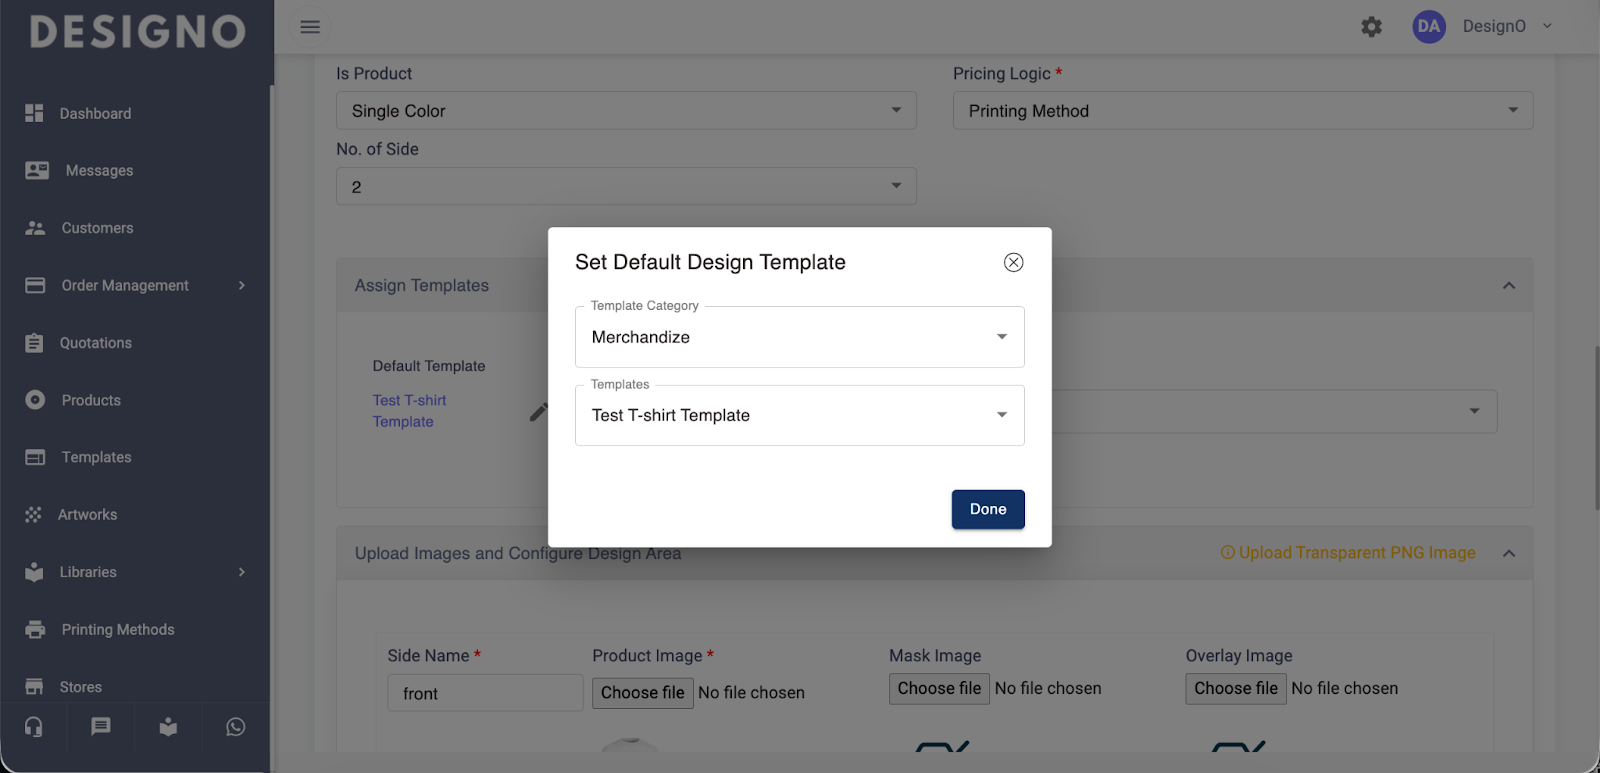Image resolution: width=1600 pixels, height=773 pixels.
Task: Close the Set Default Design Template dialog
Action: pos(1013,262)
